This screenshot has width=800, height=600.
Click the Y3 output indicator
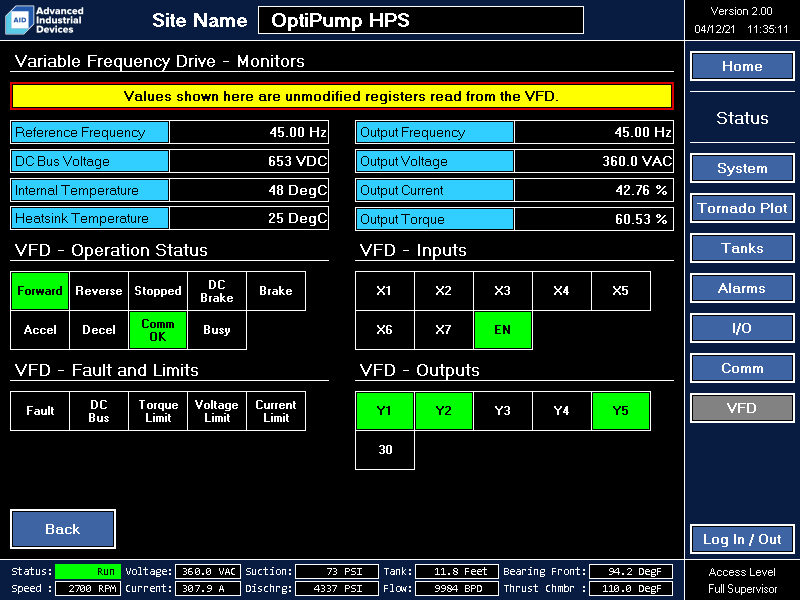point(503,411)
